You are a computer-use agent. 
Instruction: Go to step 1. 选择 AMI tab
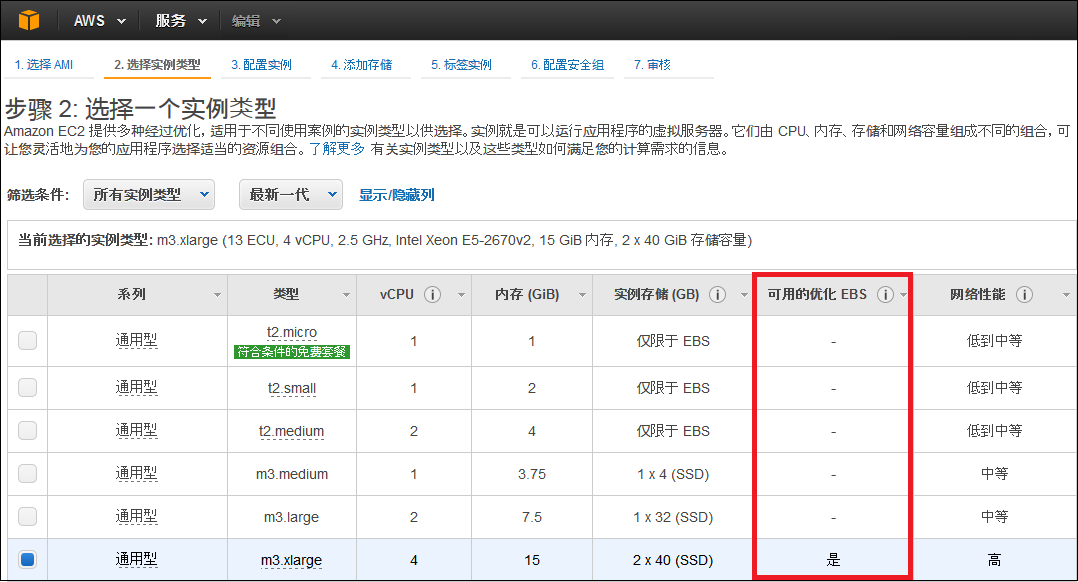coord(43,65)
